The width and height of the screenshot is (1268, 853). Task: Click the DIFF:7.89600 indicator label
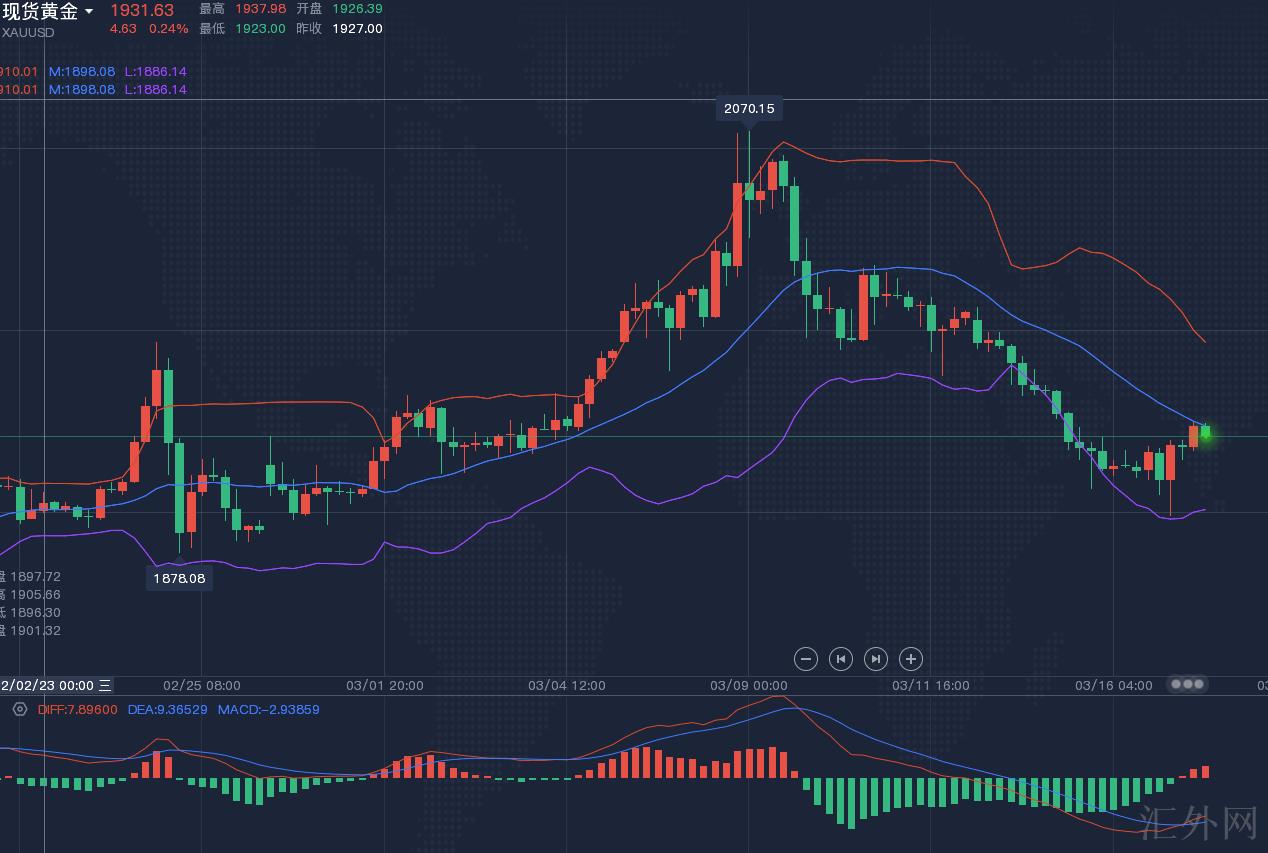[77, 709]
